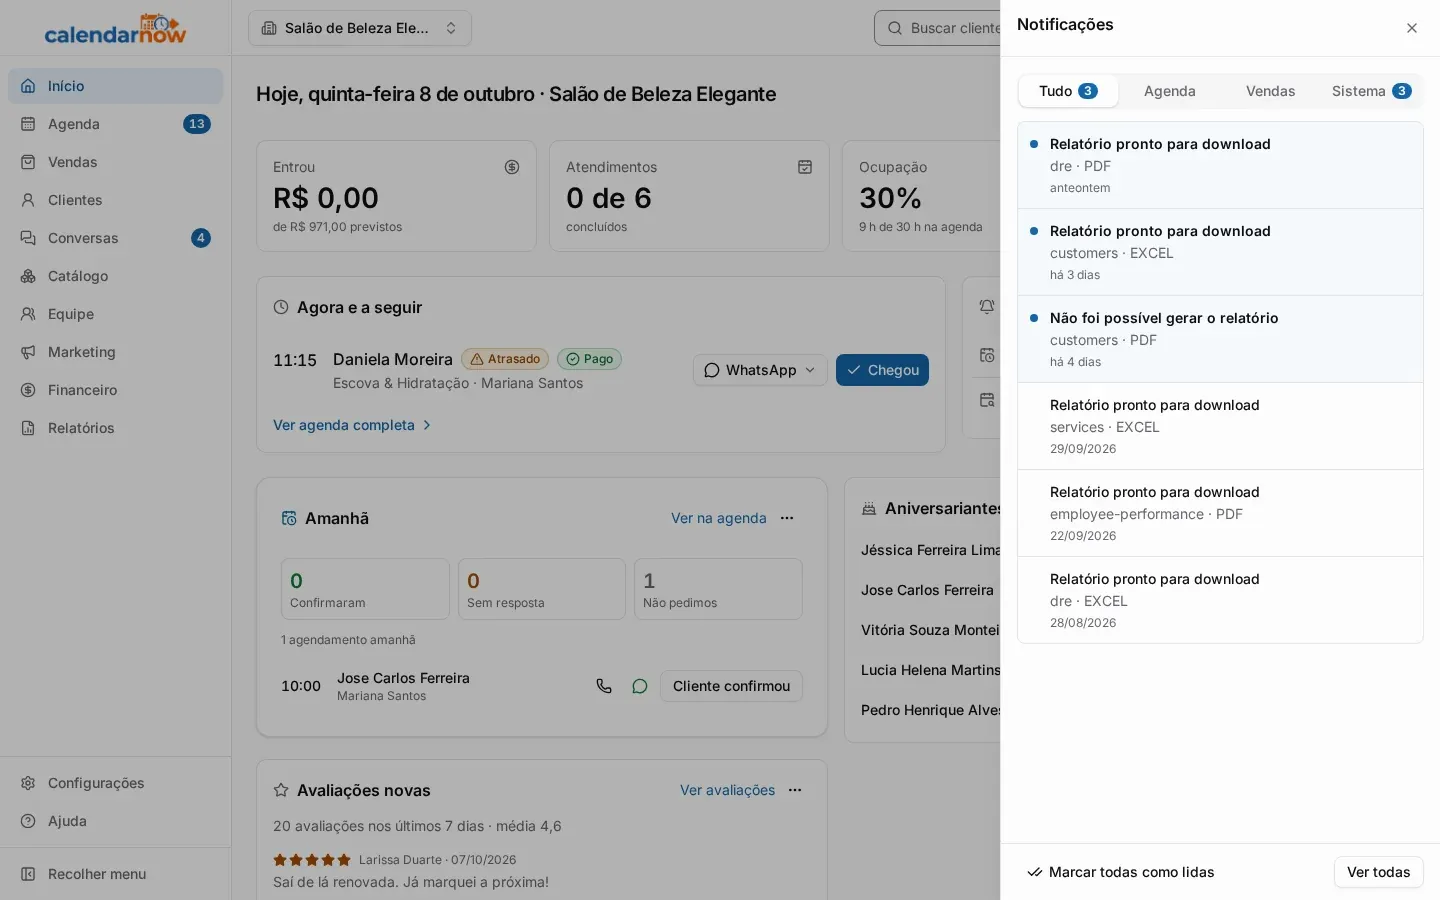Open the Sistema notifications tab

click(1371, 91)
